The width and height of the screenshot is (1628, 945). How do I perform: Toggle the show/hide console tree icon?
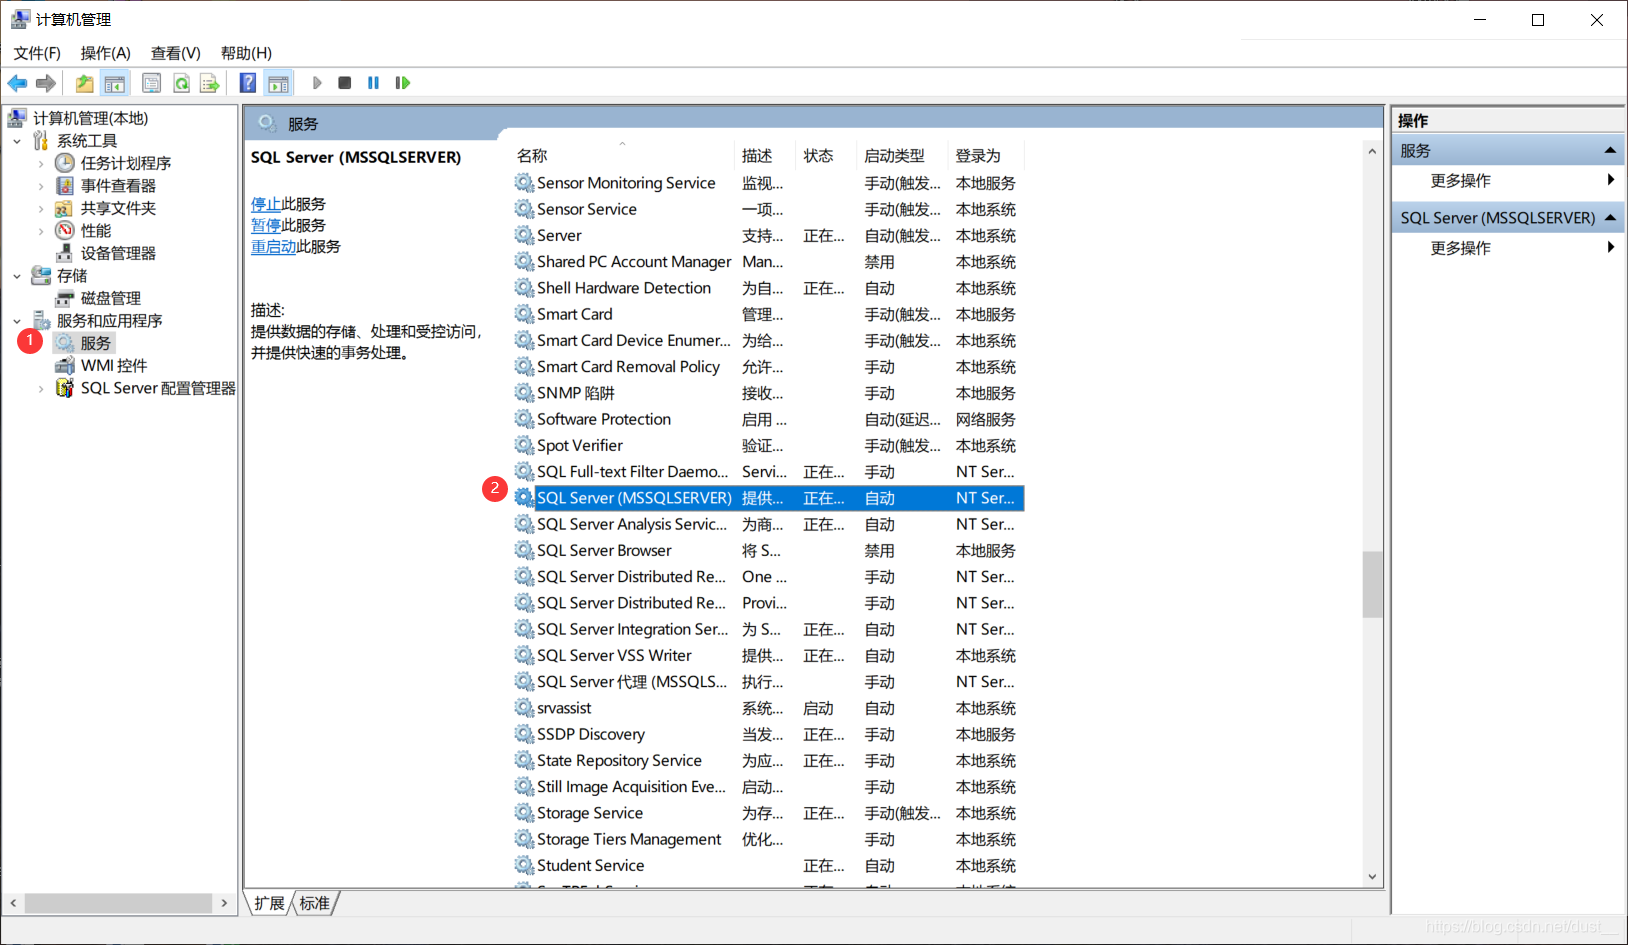tap(115, 83)
